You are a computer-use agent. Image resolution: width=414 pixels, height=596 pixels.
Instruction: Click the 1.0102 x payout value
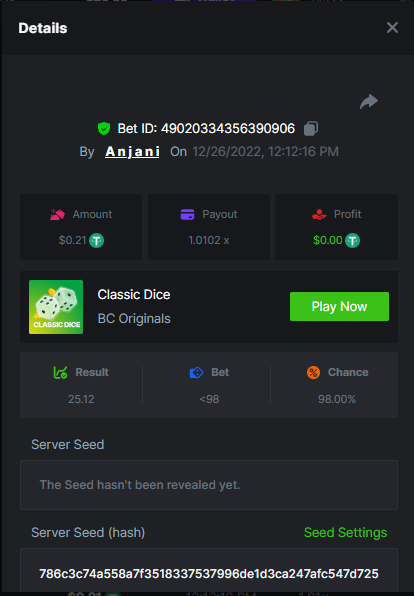tap(209, 240)
